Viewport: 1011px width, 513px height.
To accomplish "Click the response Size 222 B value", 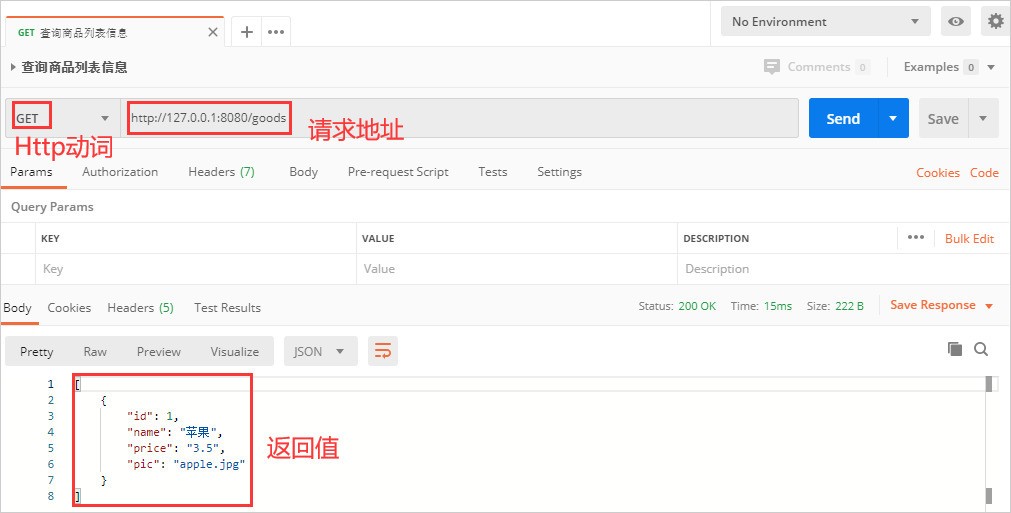I will (x=849, y=306).
